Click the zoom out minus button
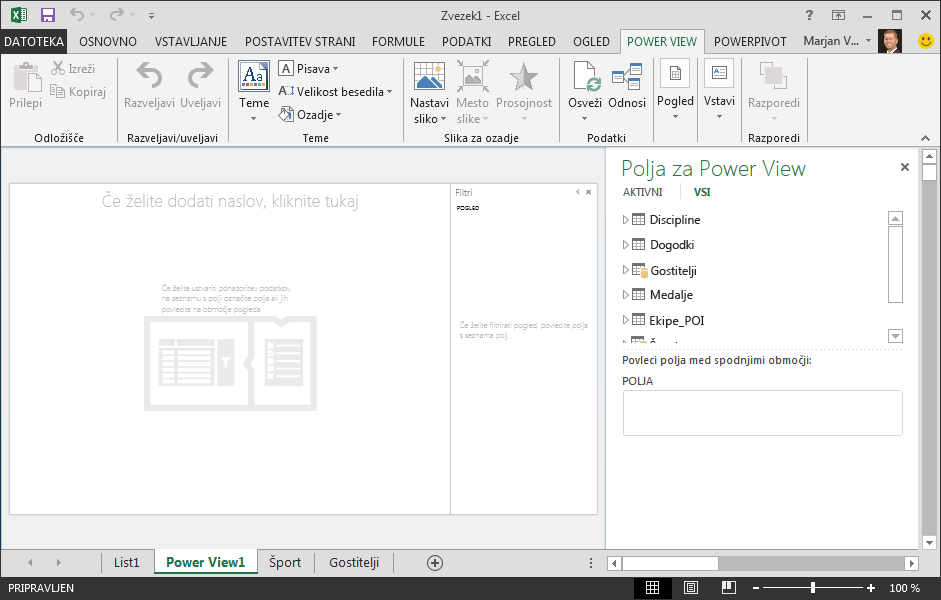This screenshot has height=600, width=941. click(x=756, y=588)
